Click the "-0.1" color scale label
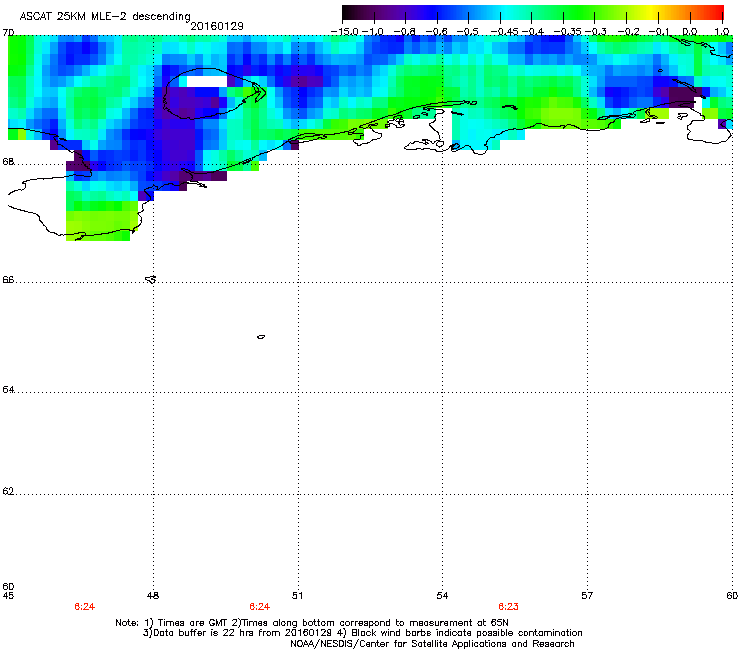The height and width of the screenshot is (650, 740). coord(658,32)
